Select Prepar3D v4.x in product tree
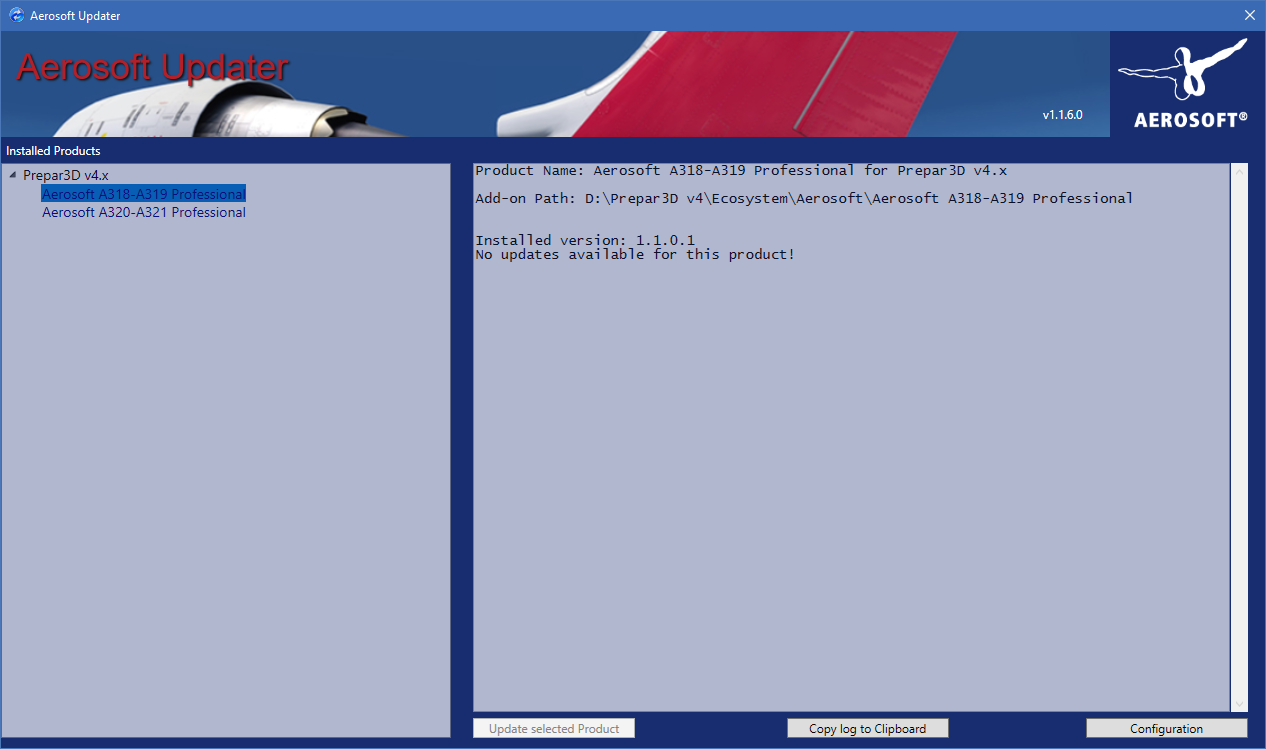The image size is (1266, 749). (x=66, y=175)
